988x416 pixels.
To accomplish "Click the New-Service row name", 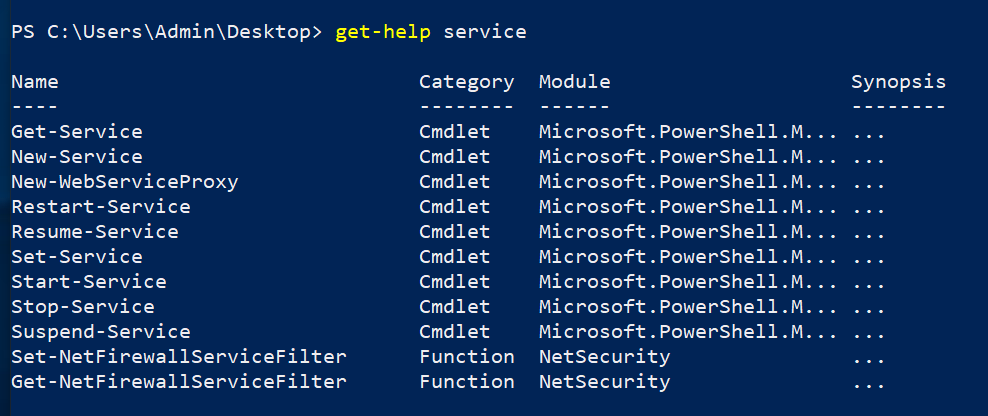I will (77, 157).
